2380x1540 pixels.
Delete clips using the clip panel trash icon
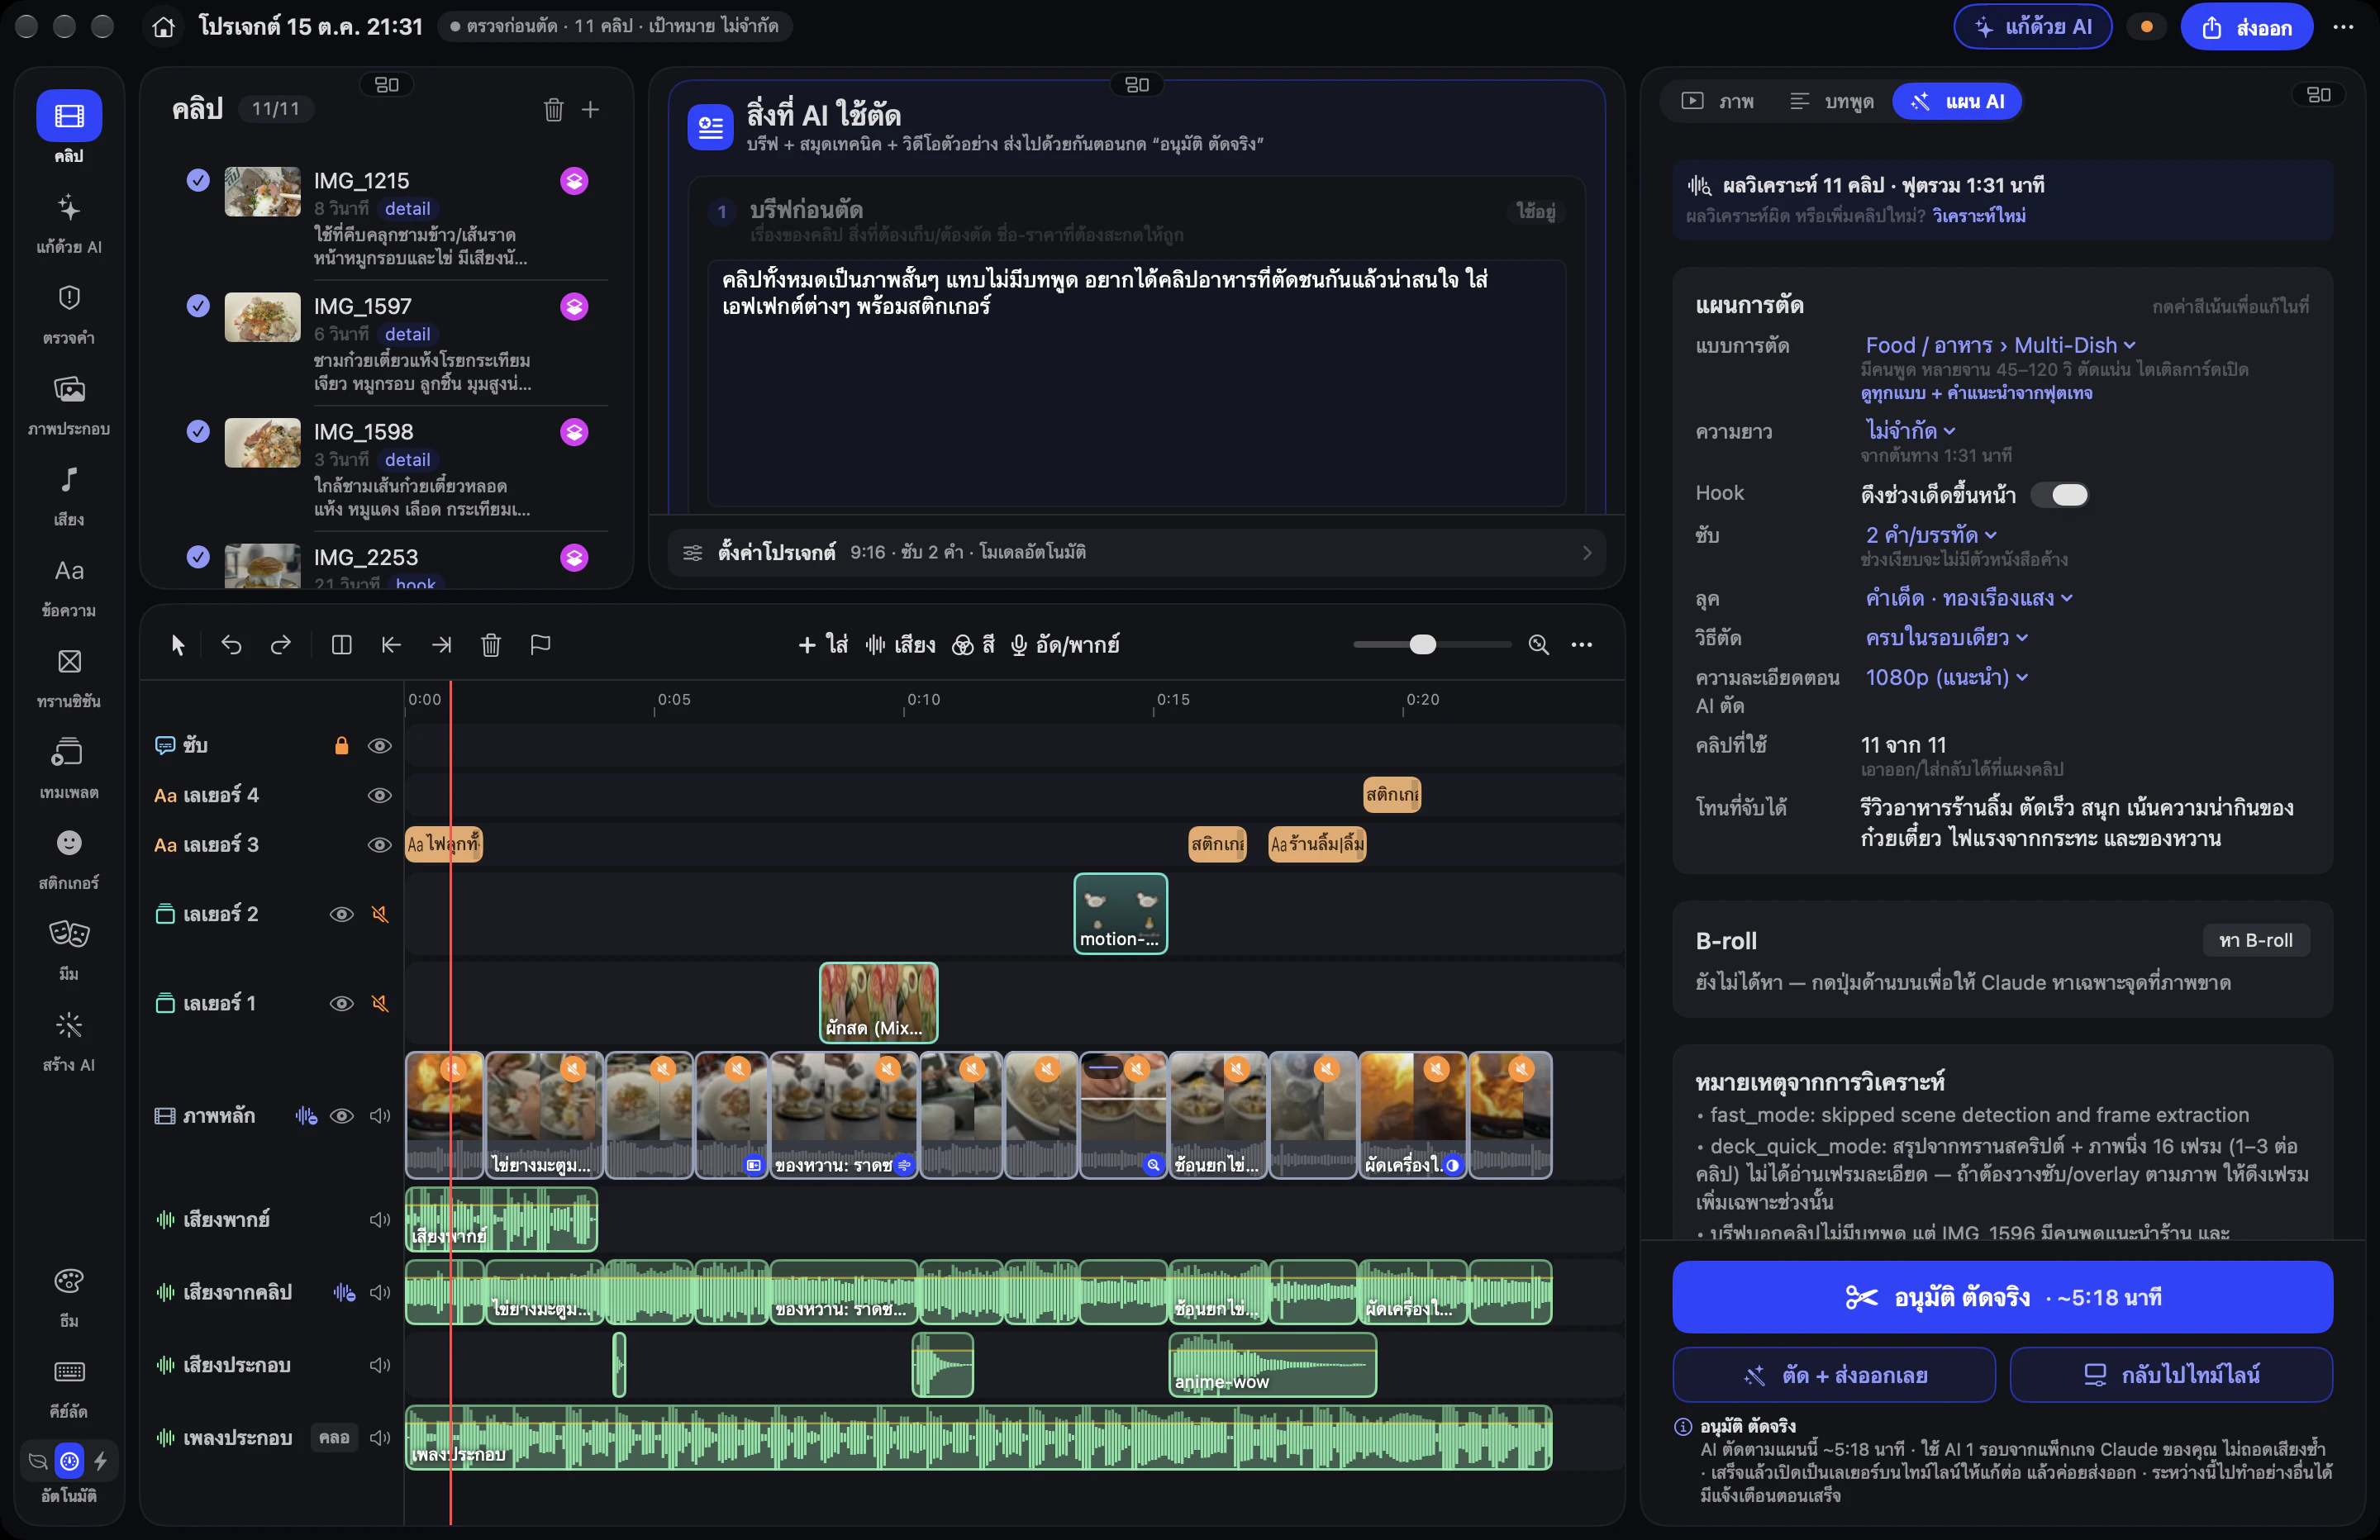[553, 109]
